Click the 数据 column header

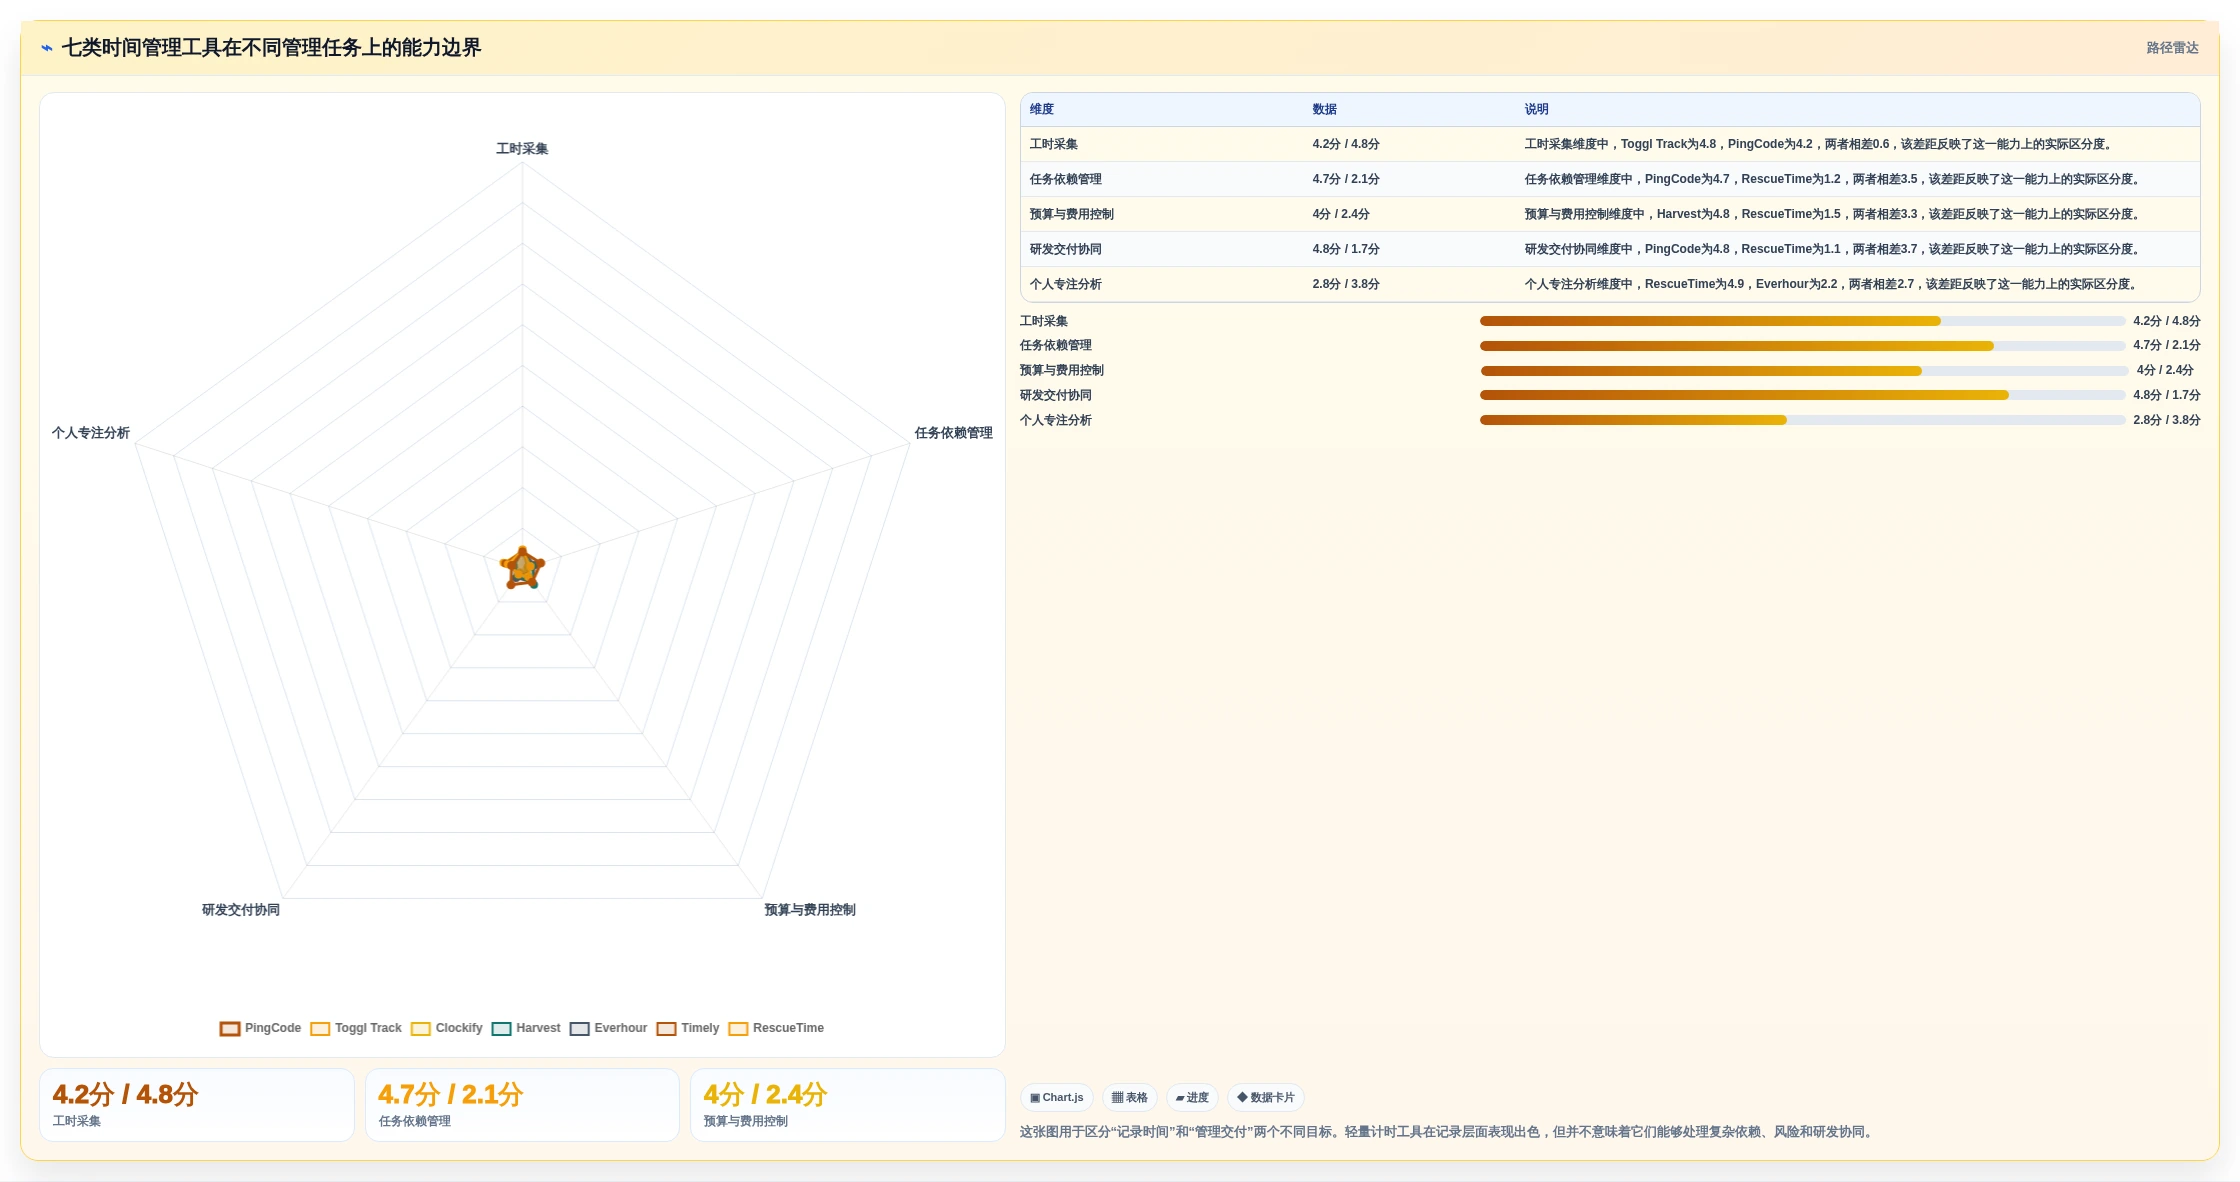[1325, 109]
